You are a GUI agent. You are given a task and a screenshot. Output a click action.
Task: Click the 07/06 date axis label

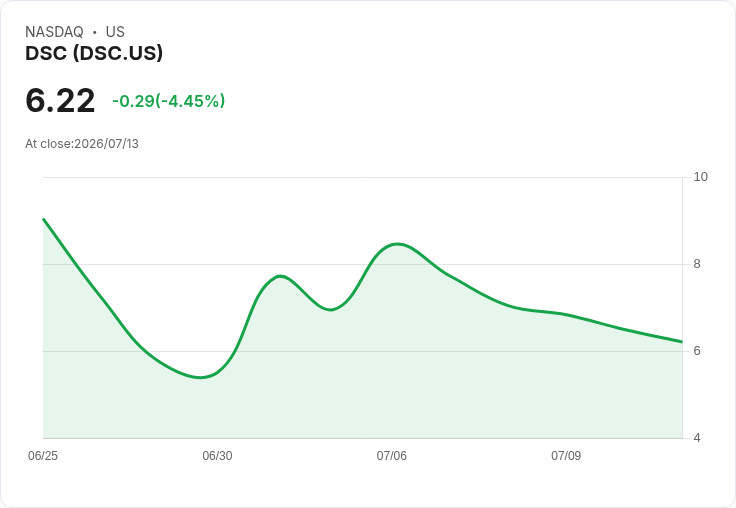[x=391, y=456]
